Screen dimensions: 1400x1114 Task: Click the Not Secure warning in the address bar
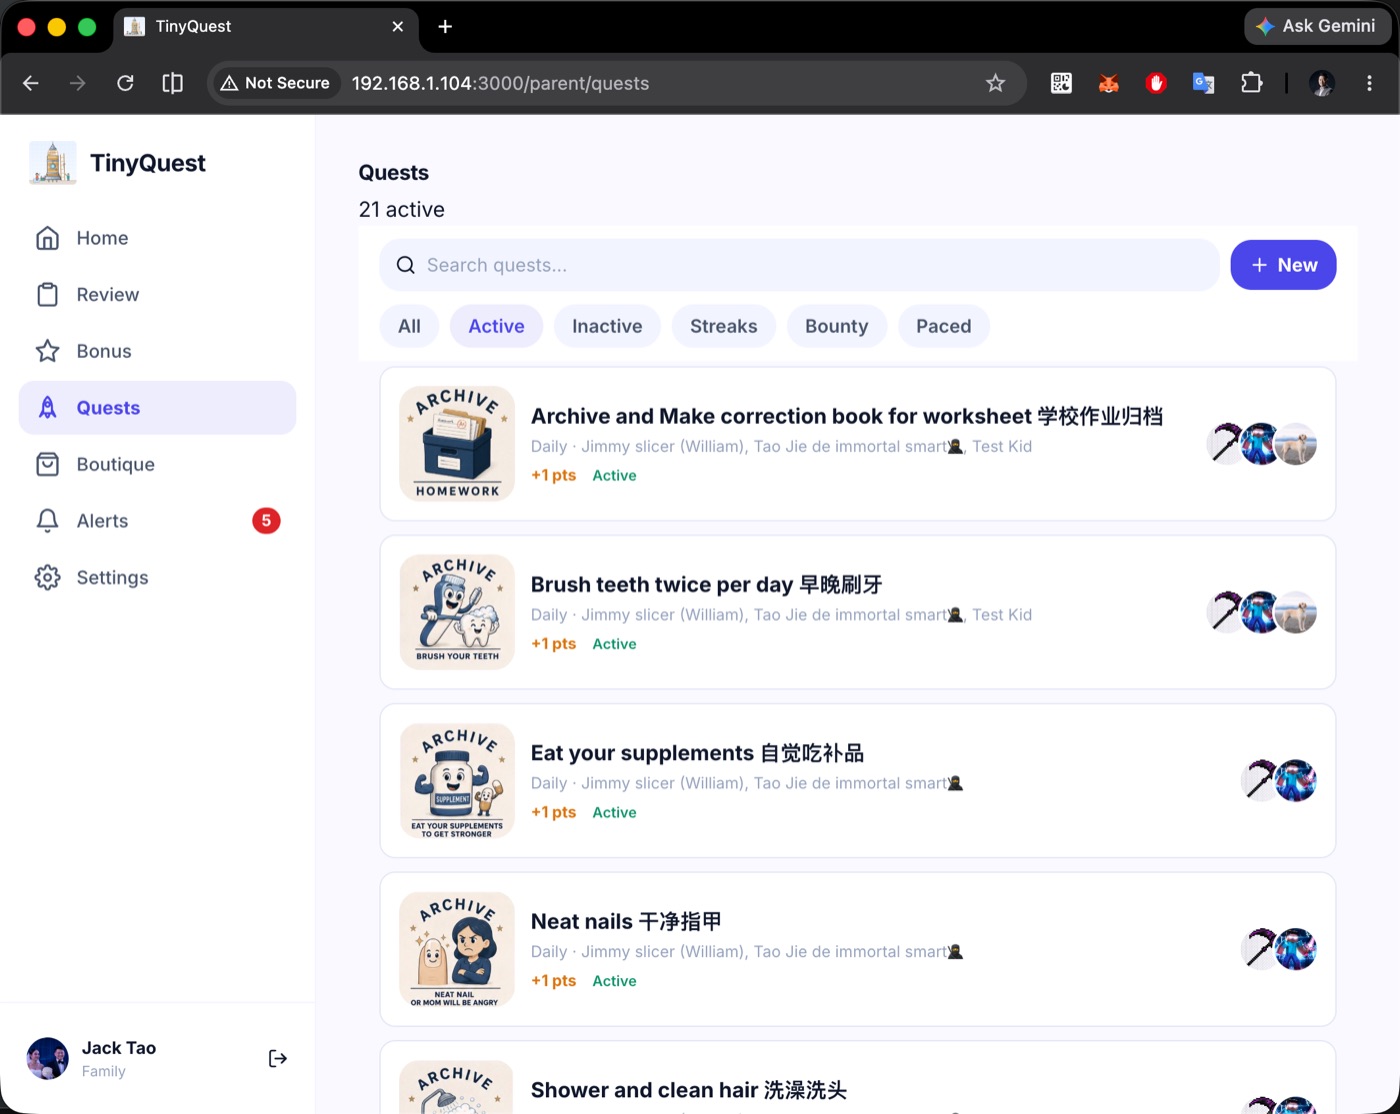pyautogui.click(x=276, y=83)
